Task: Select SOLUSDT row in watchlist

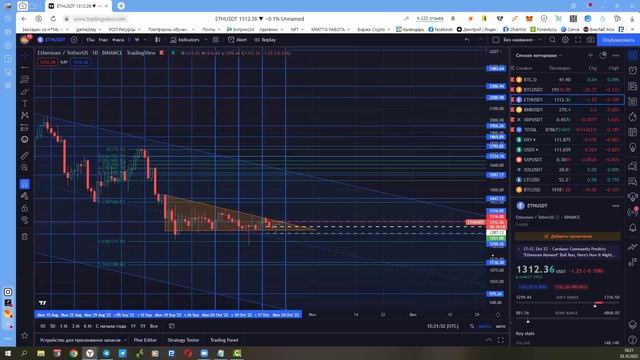Action: point(567,170)
